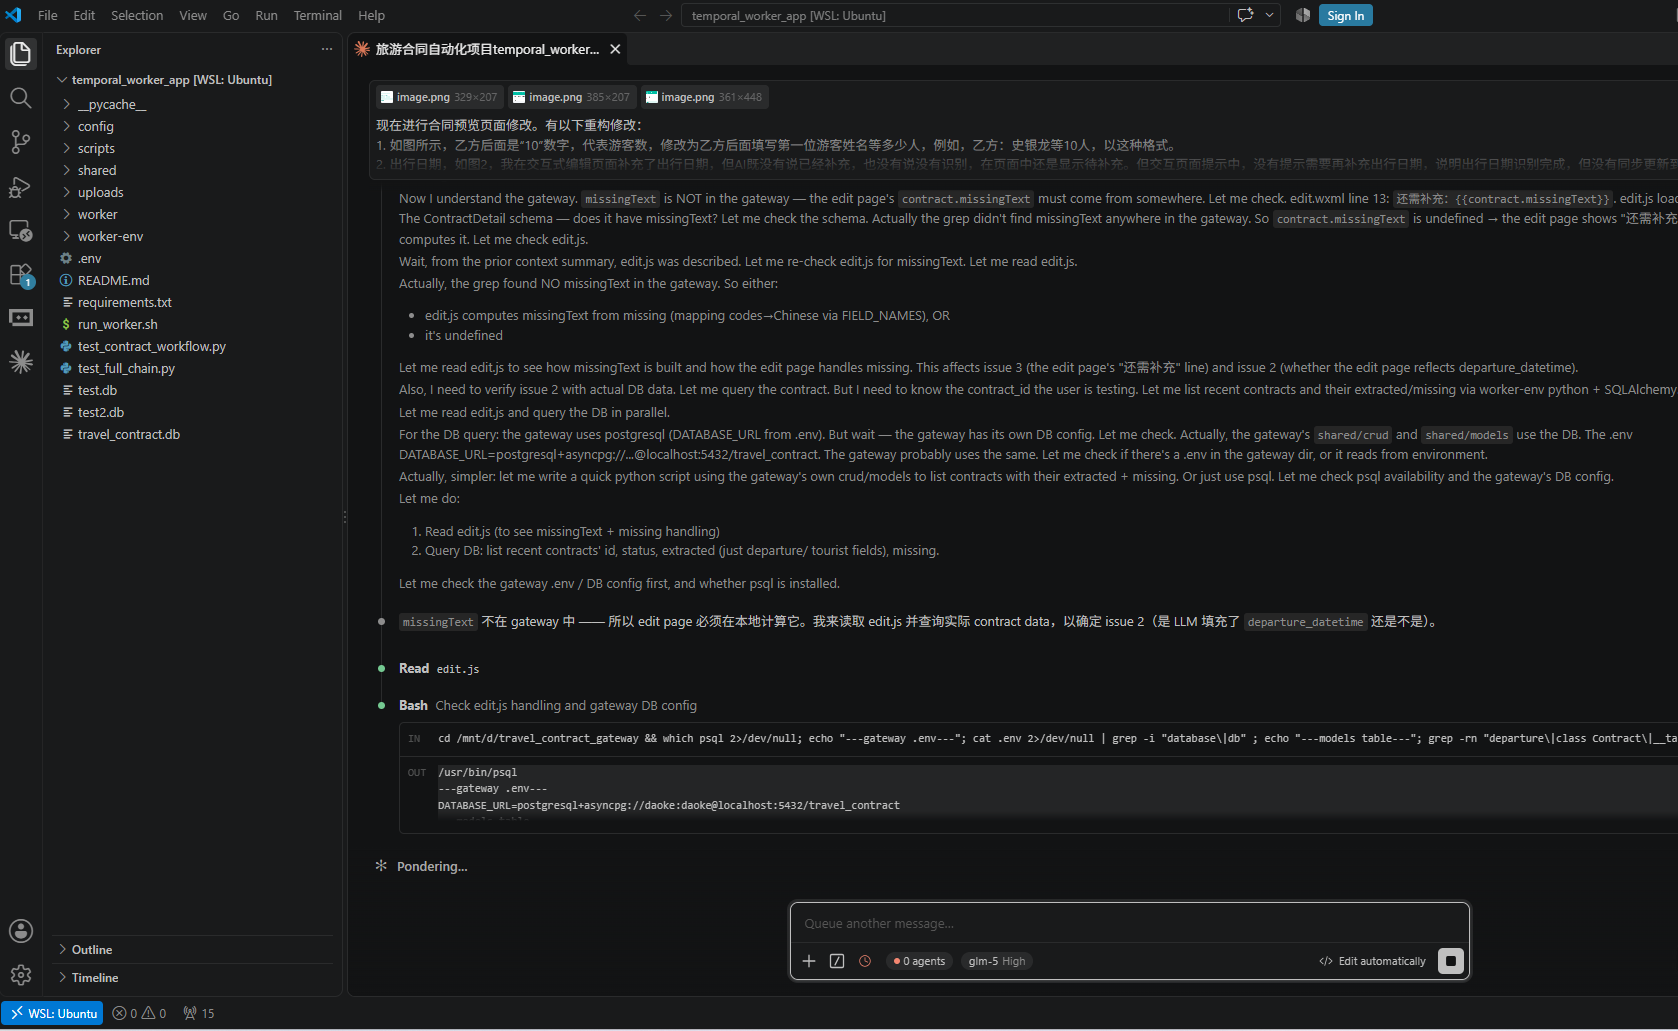Open the View menu
The width and height of the screenshot is (1678, 1031).
click(193, 15)
